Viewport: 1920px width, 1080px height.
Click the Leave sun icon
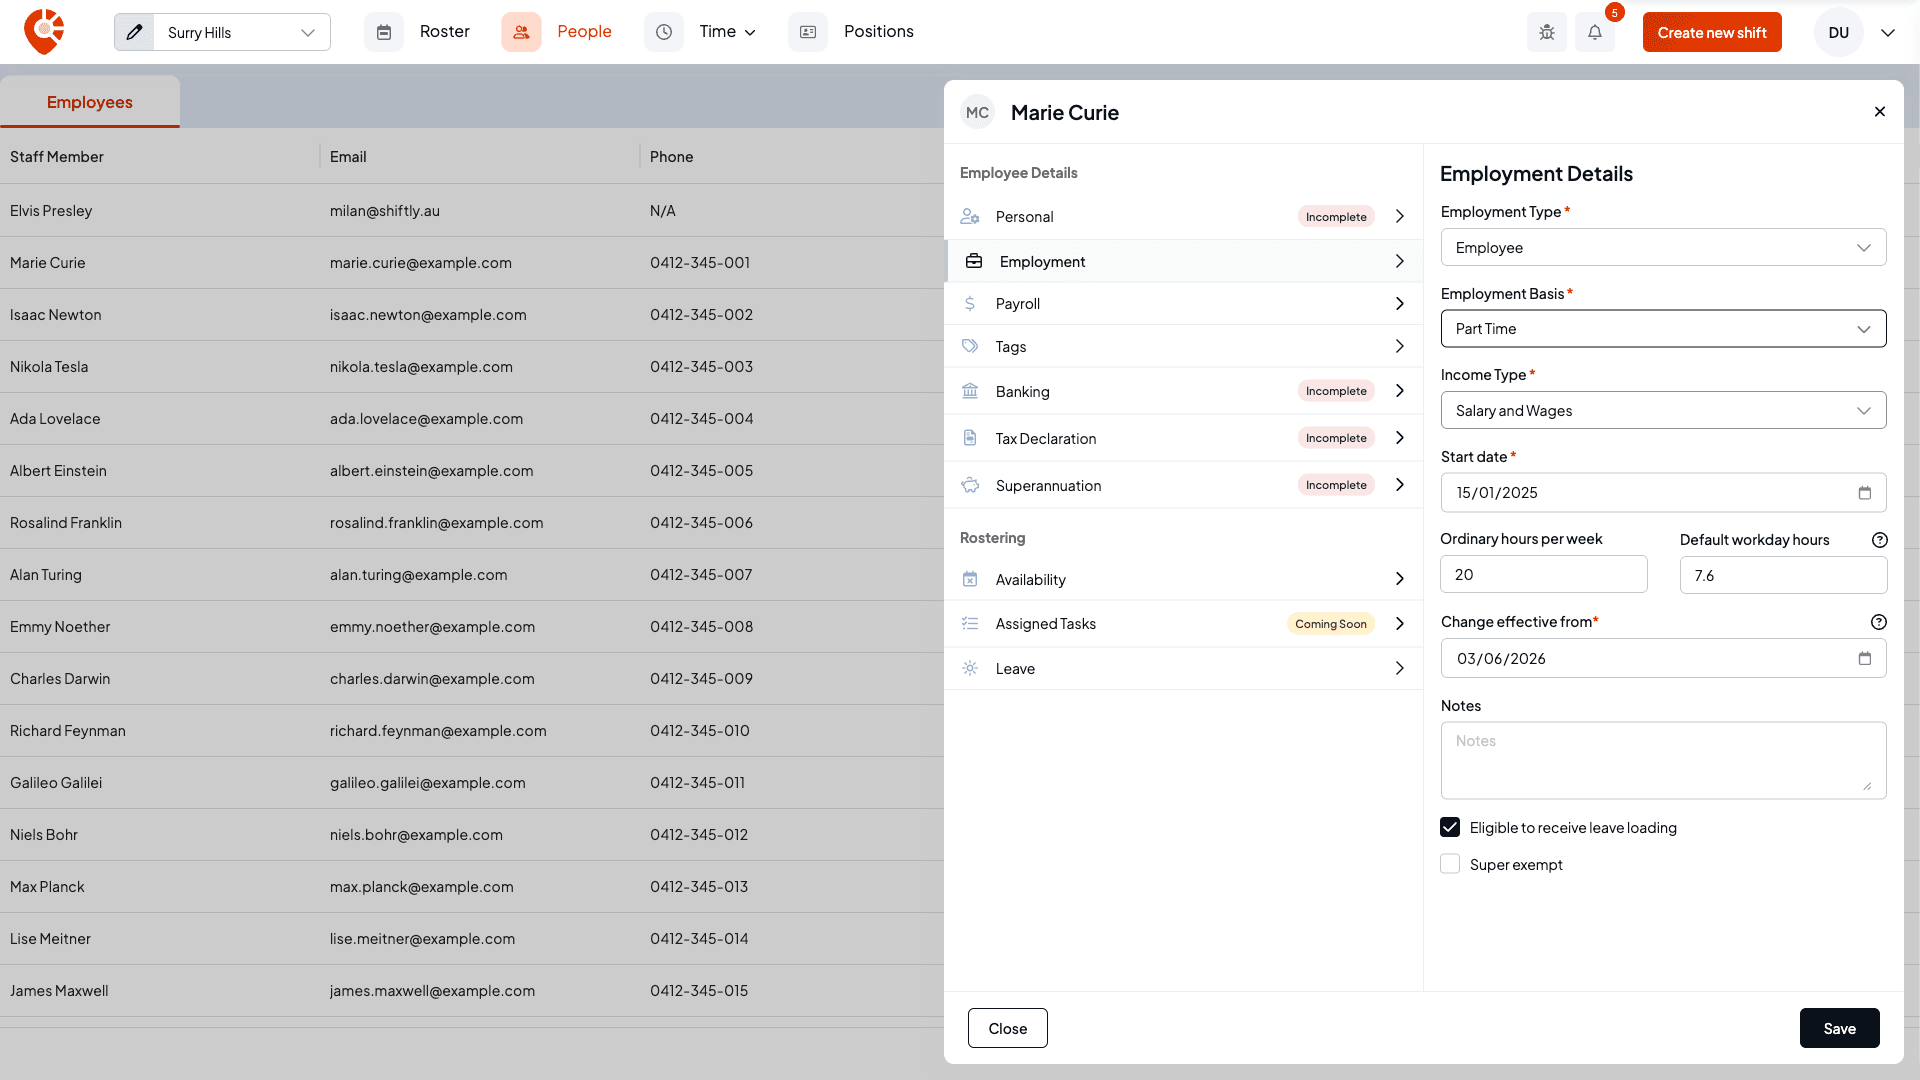970,668
